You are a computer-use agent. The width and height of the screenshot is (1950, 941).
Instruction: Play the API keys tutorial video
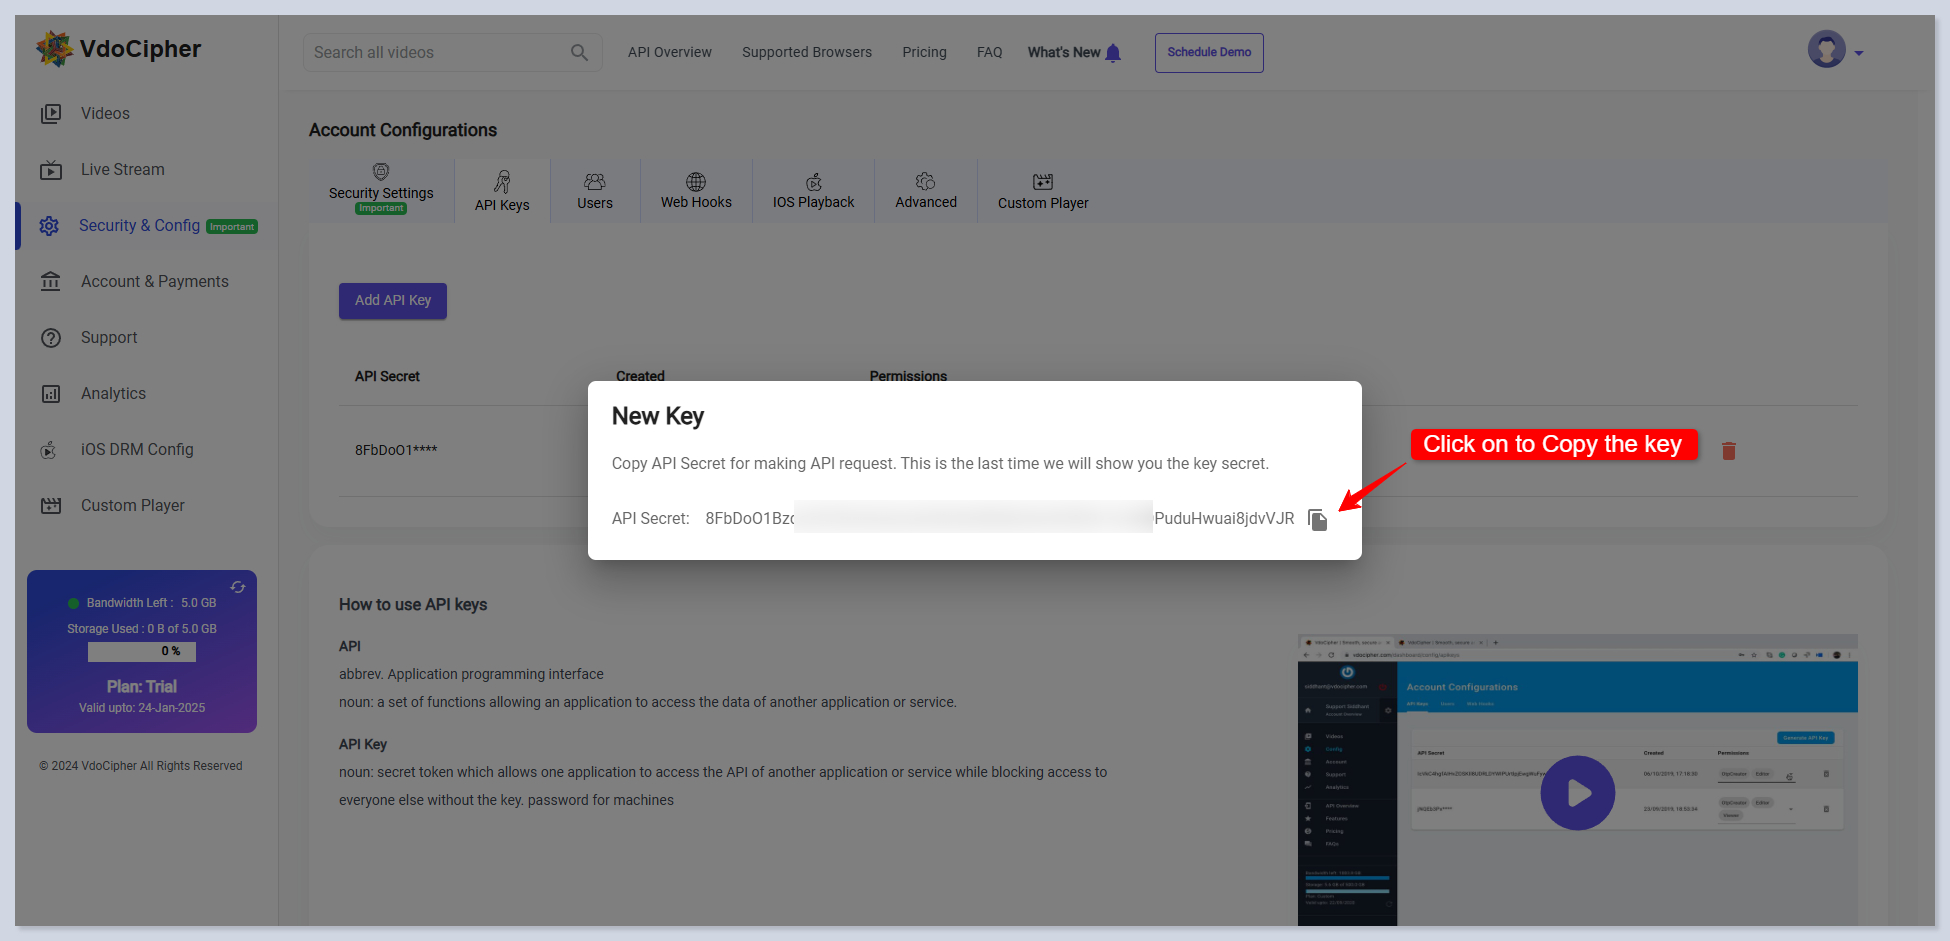tap(1577, 793)
